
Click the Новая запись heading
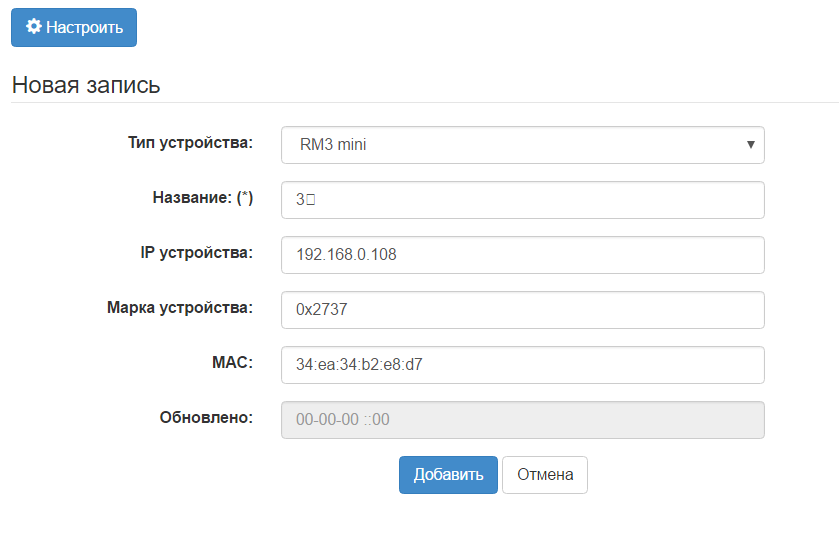pyautogui.click(x=86, y=85)
